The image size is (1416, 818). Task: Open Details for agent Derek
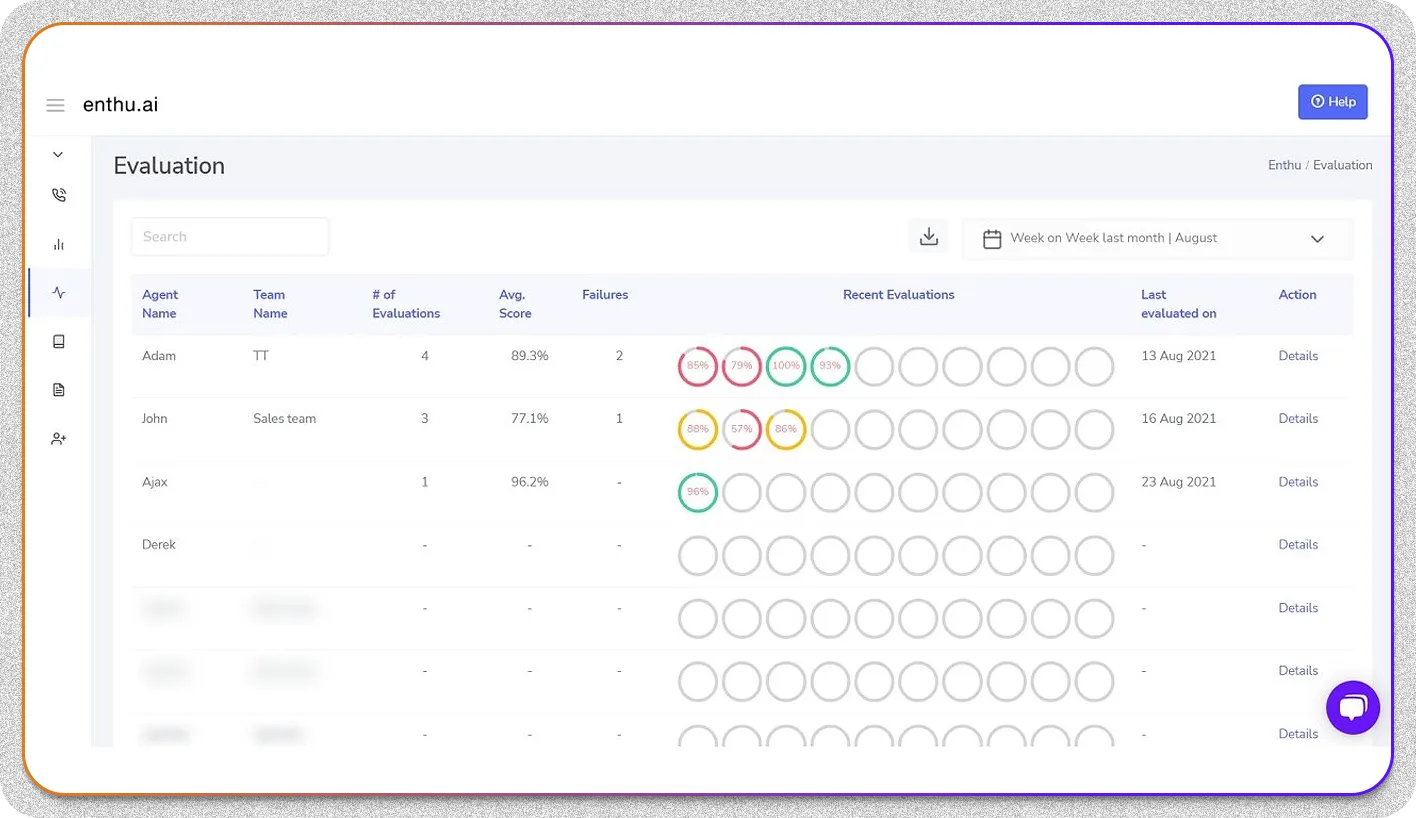[1298, 545]
